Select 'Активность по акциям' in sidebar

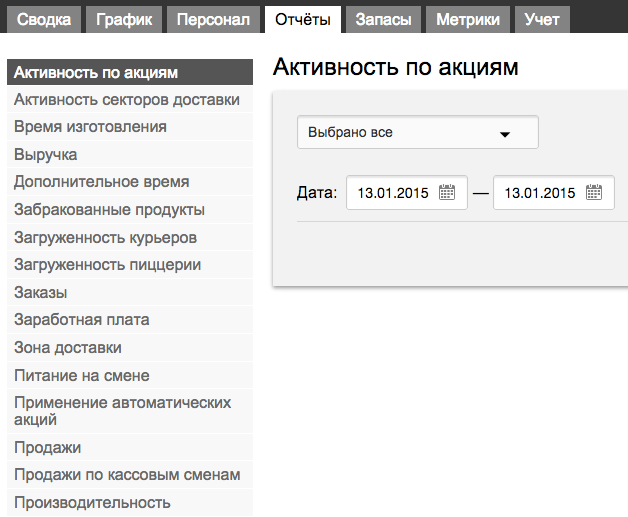click(x=130, y=72)
